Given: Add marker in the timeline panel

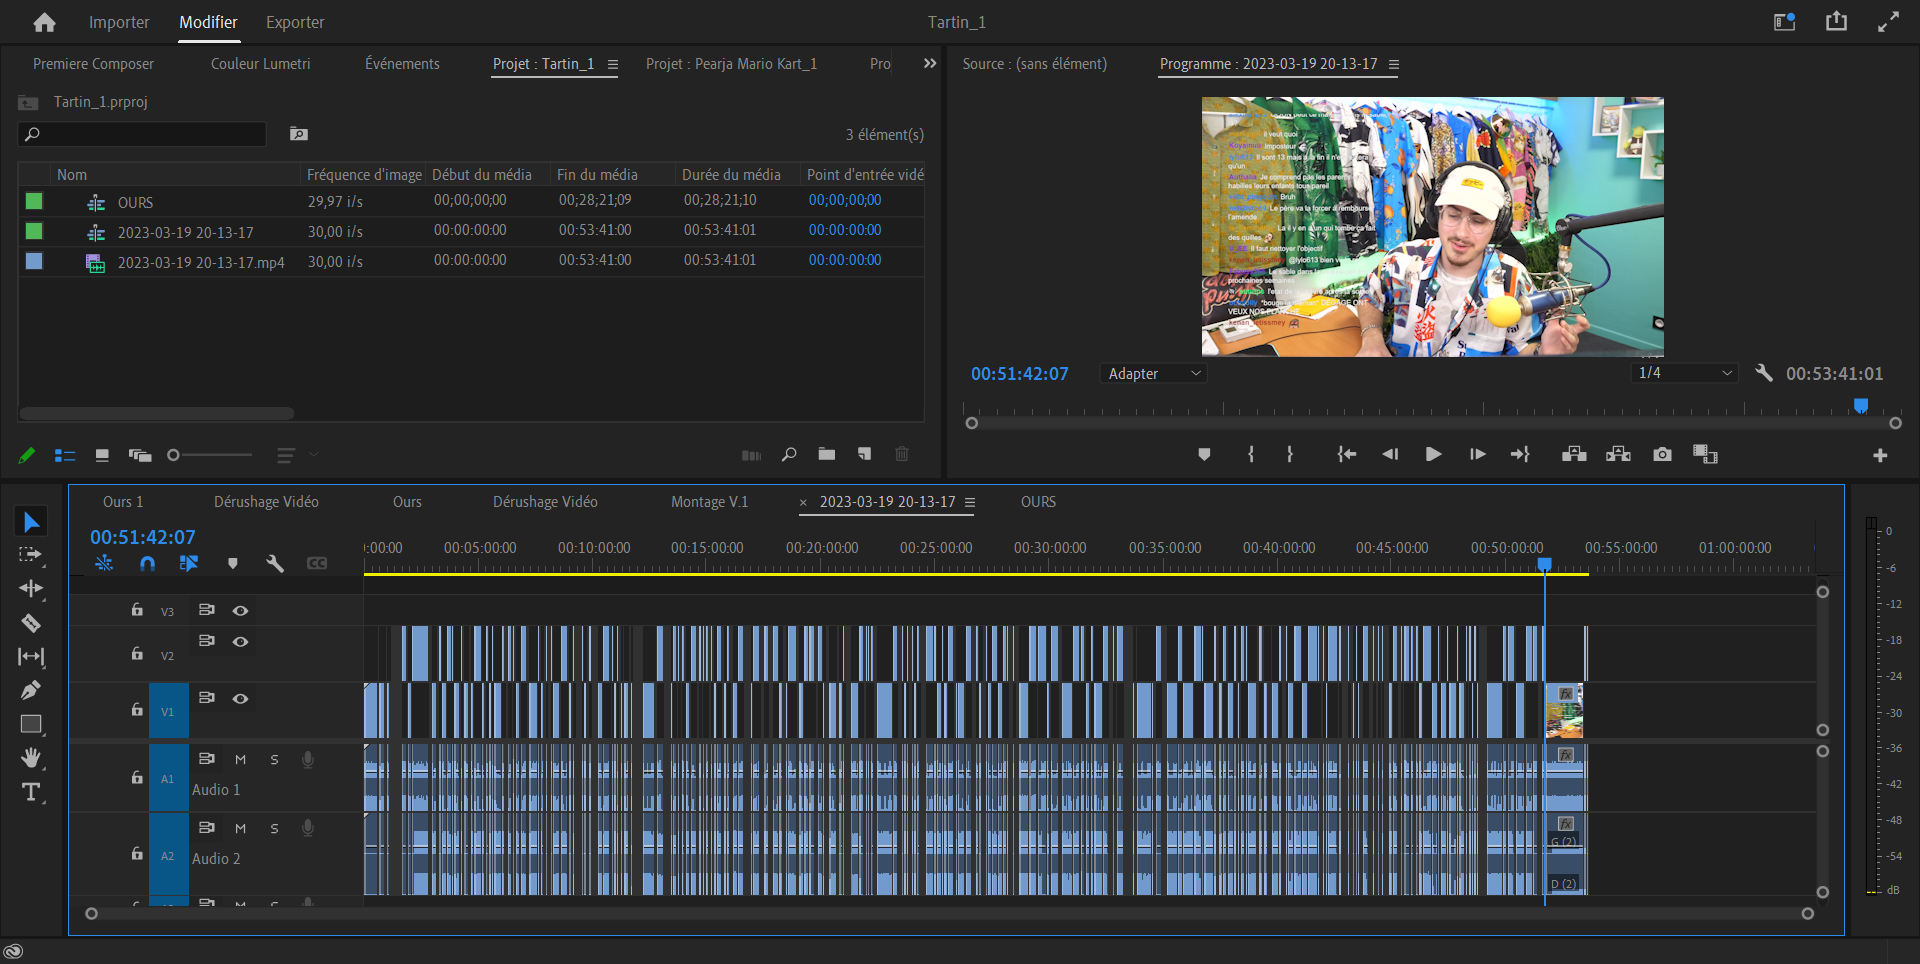Looking at the screenshot, I should pyautogui.click(x=233, y=563).
